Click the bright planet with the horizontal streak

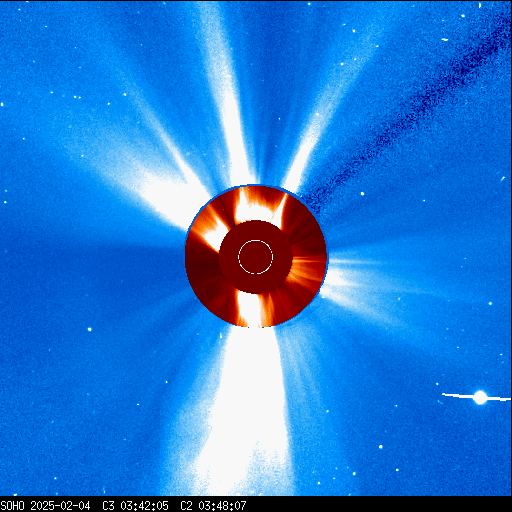480,397
